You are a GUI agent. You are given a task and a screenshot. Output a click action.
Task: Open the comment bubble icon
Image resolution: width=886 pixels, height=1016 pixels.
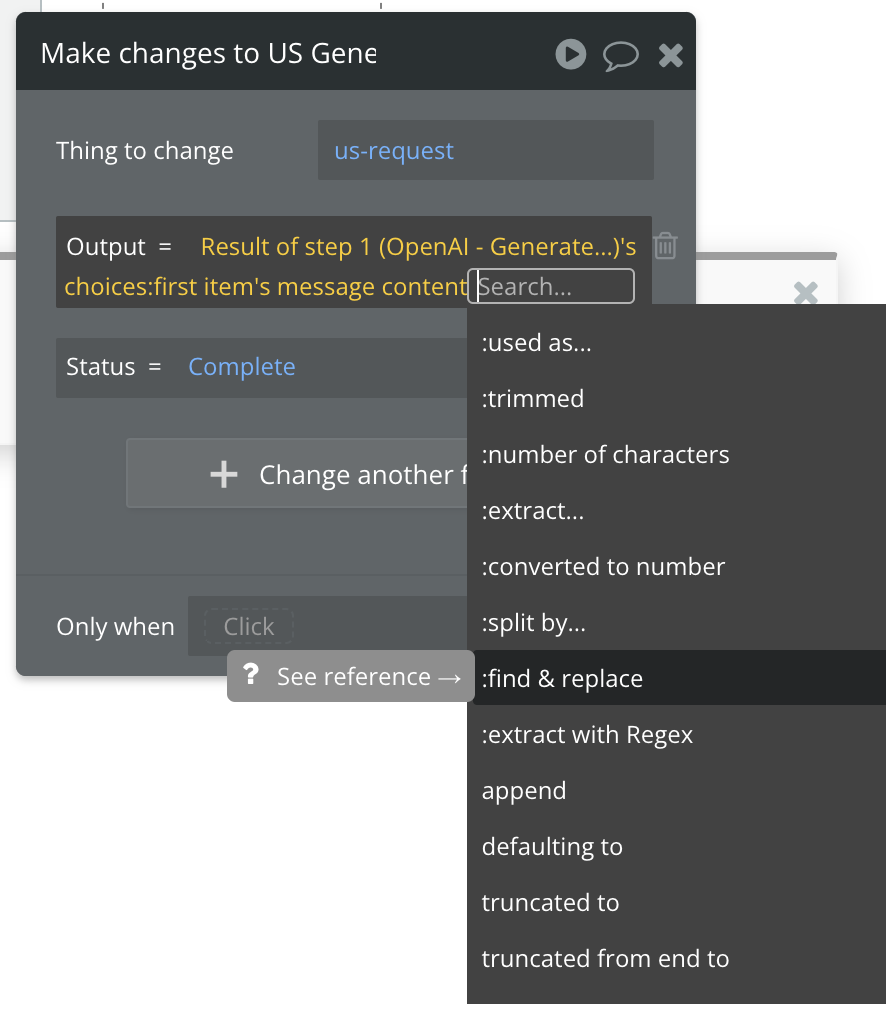point(621,55)
